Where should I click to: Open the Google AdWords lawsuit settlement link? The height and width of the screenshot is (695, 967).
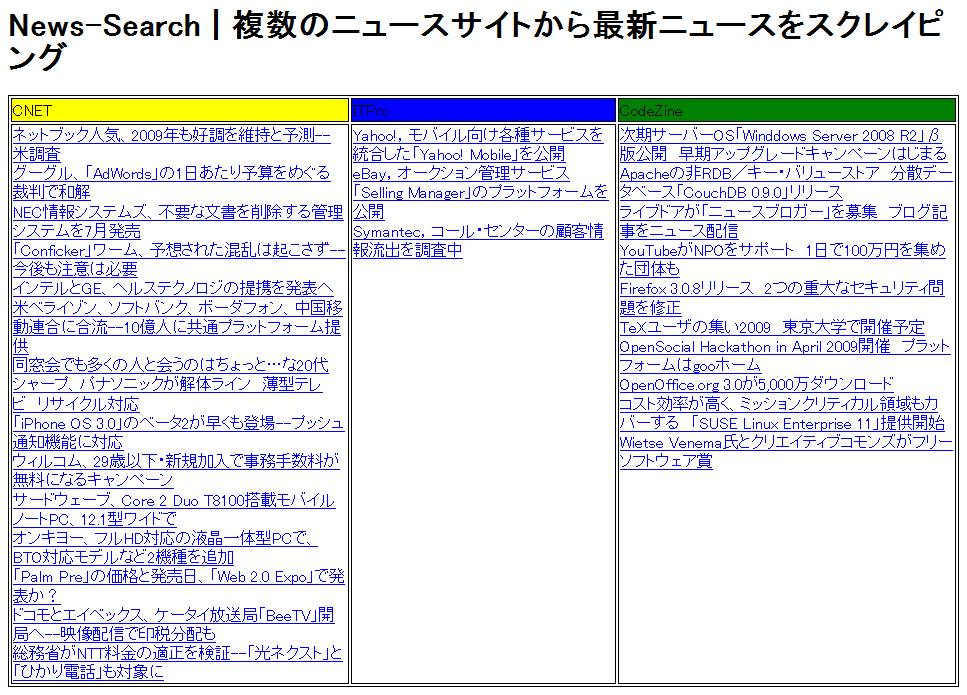tap(171, 183)
